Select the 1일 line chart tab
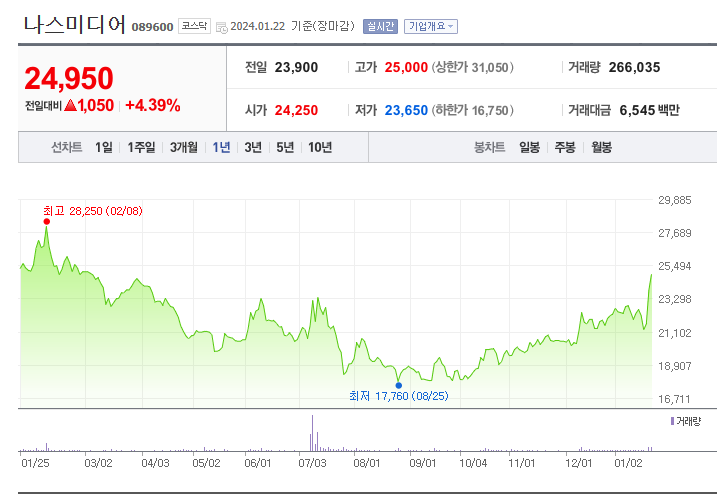The height and width of the screenshot is (494, 717). coord(104,147)
